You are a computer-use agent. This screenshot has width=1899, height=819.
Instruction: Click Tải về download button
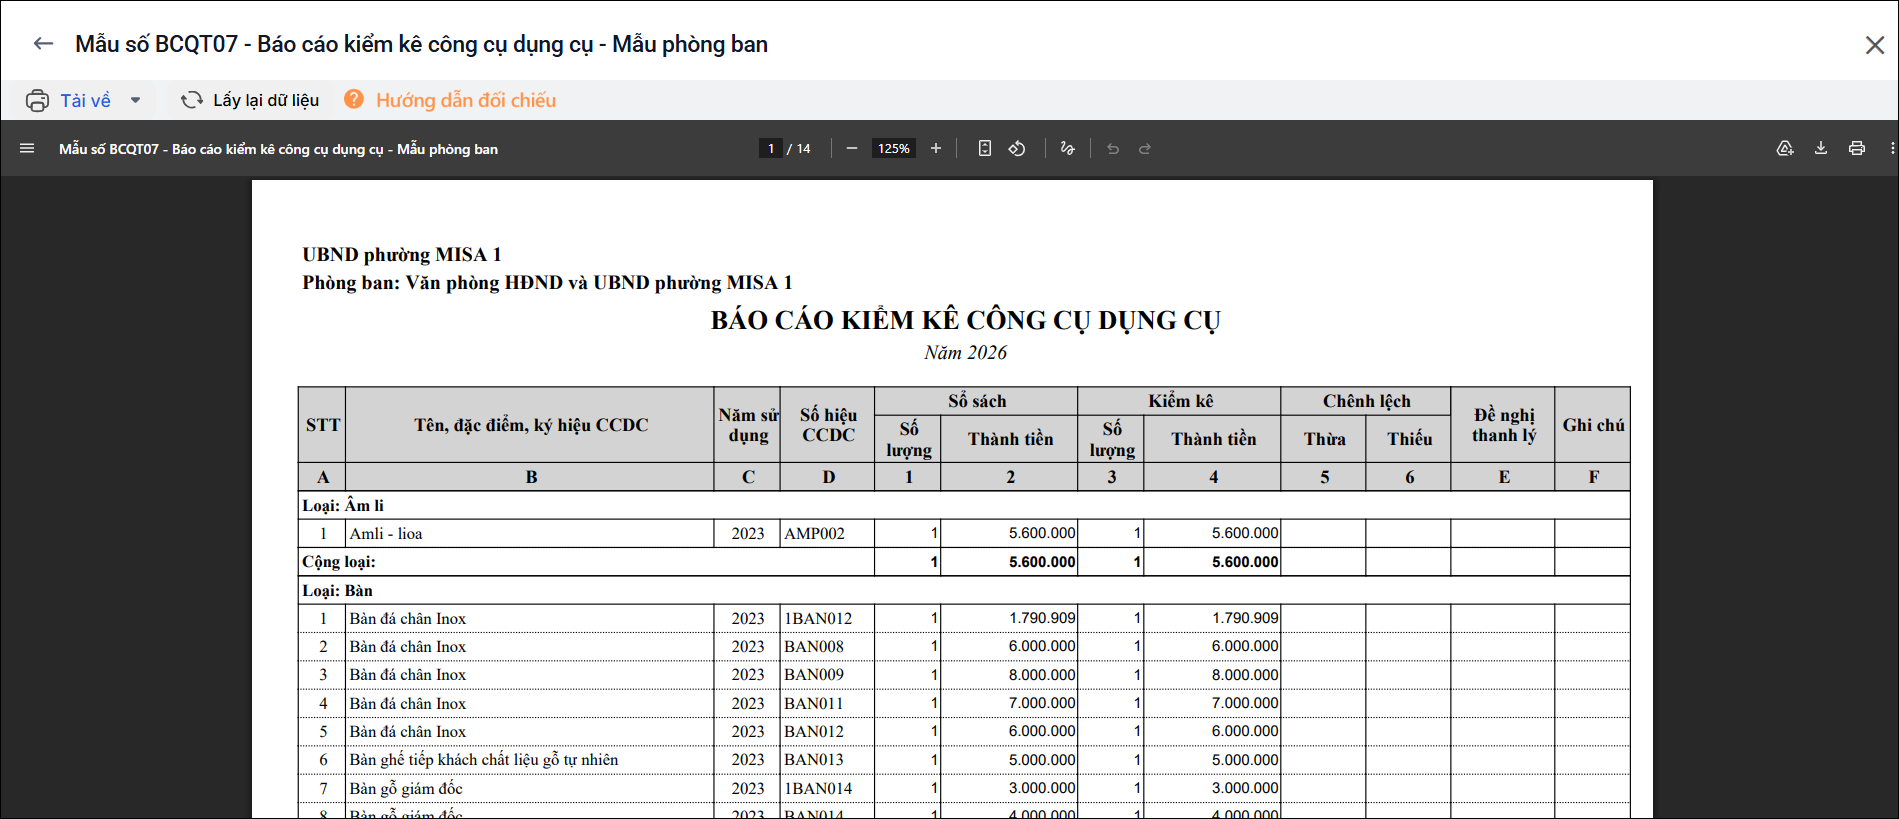[86, 100]
